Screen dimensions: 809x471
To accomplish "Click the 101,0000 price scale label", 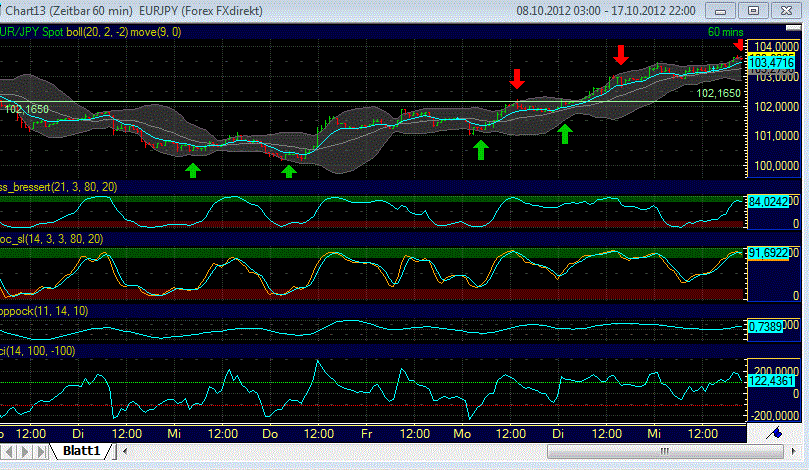I will coord(776,136).
